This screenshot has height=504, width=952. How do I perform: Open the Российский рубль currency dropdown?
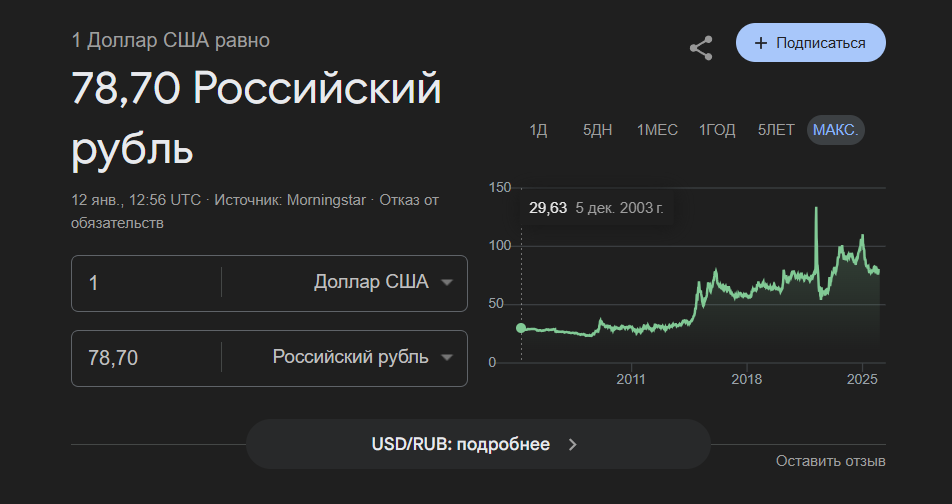[x=362, y=357]
